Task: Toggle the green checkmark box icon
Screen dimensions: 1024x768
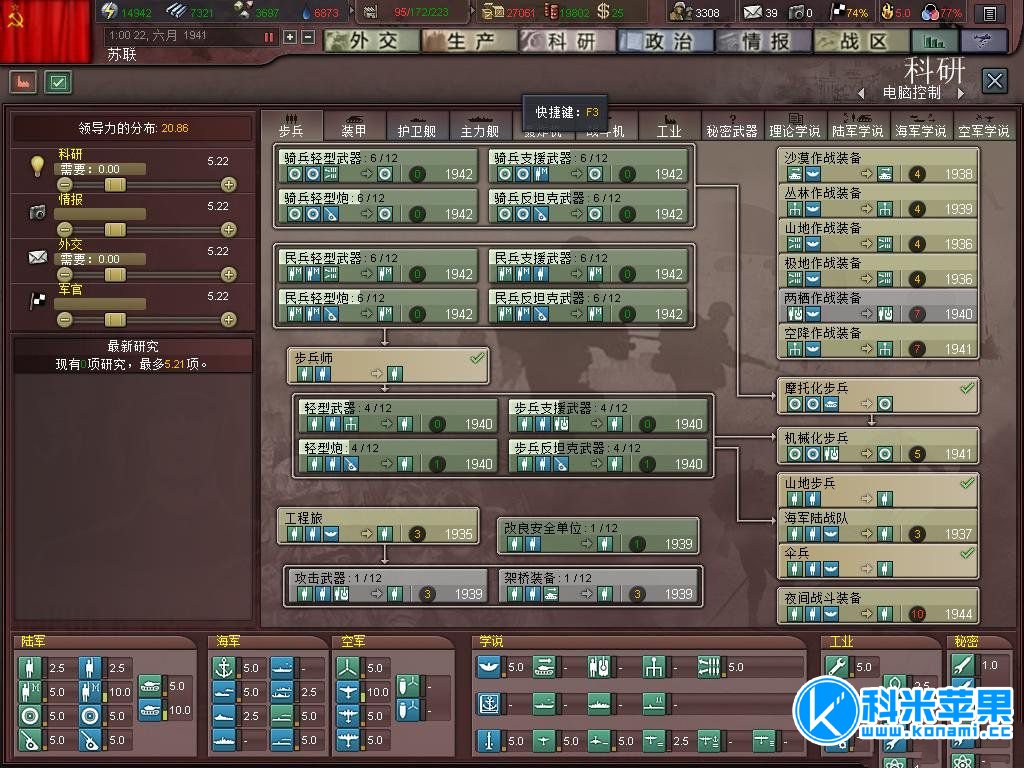Action: [58, 82]
